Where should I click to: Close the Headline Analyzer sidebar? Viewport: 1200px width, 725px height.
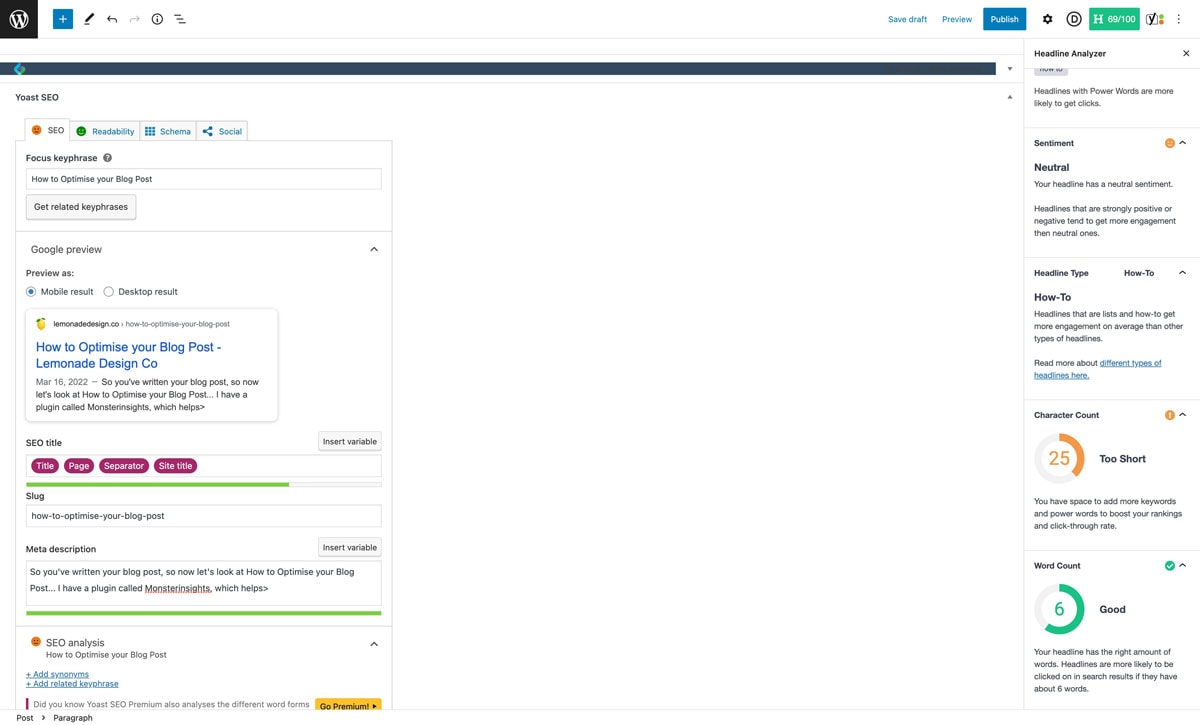pos(1186,53)
